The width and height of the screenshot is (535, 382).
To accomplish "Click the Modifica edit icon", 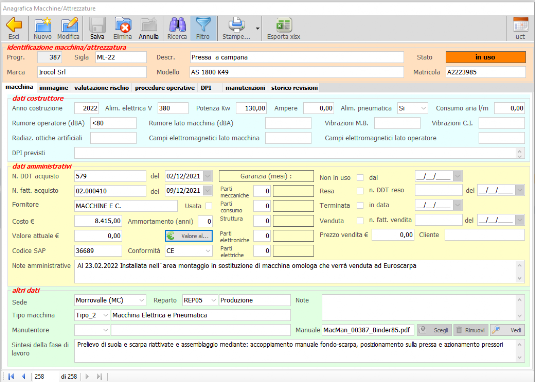I will pyautogui.click(x=69, y=25).
